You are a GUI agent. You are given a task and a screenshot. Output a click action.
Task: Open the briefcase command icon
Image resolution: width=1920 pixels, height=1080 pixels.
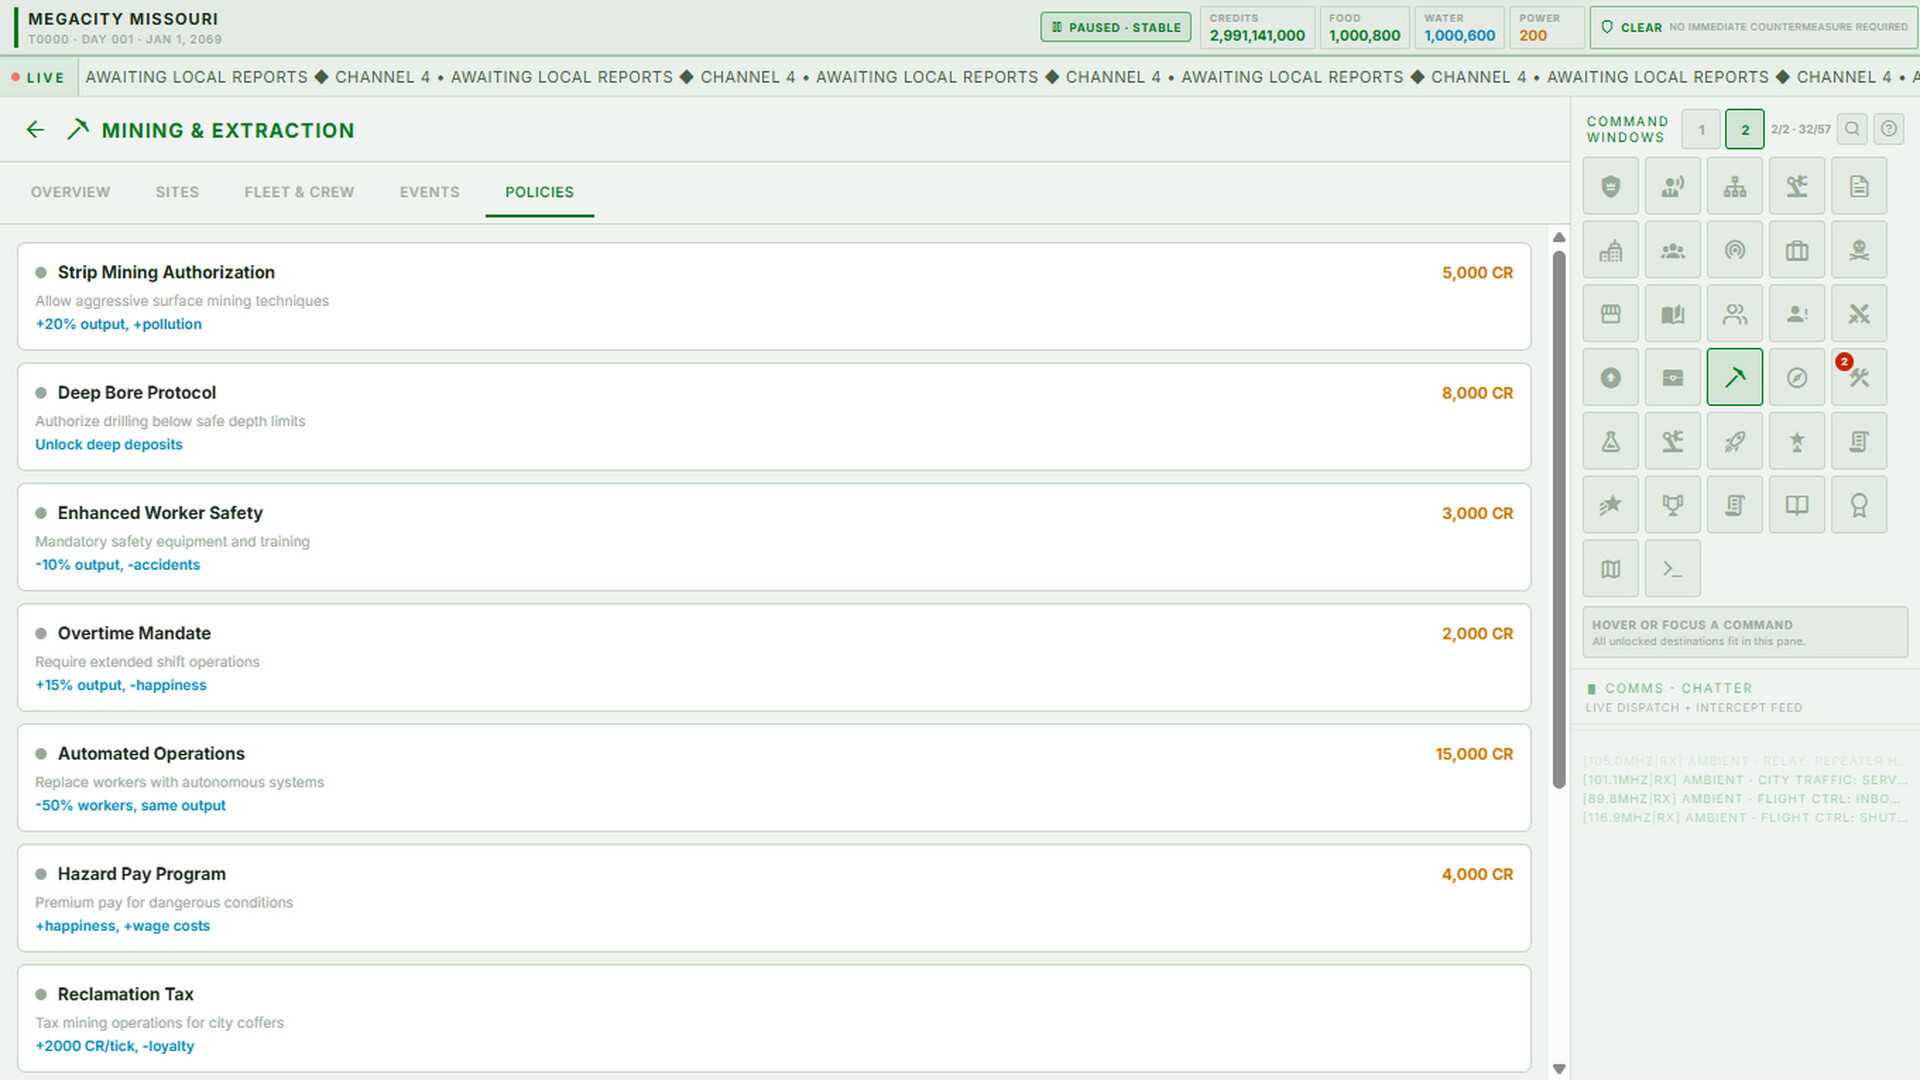point(1796,250)
